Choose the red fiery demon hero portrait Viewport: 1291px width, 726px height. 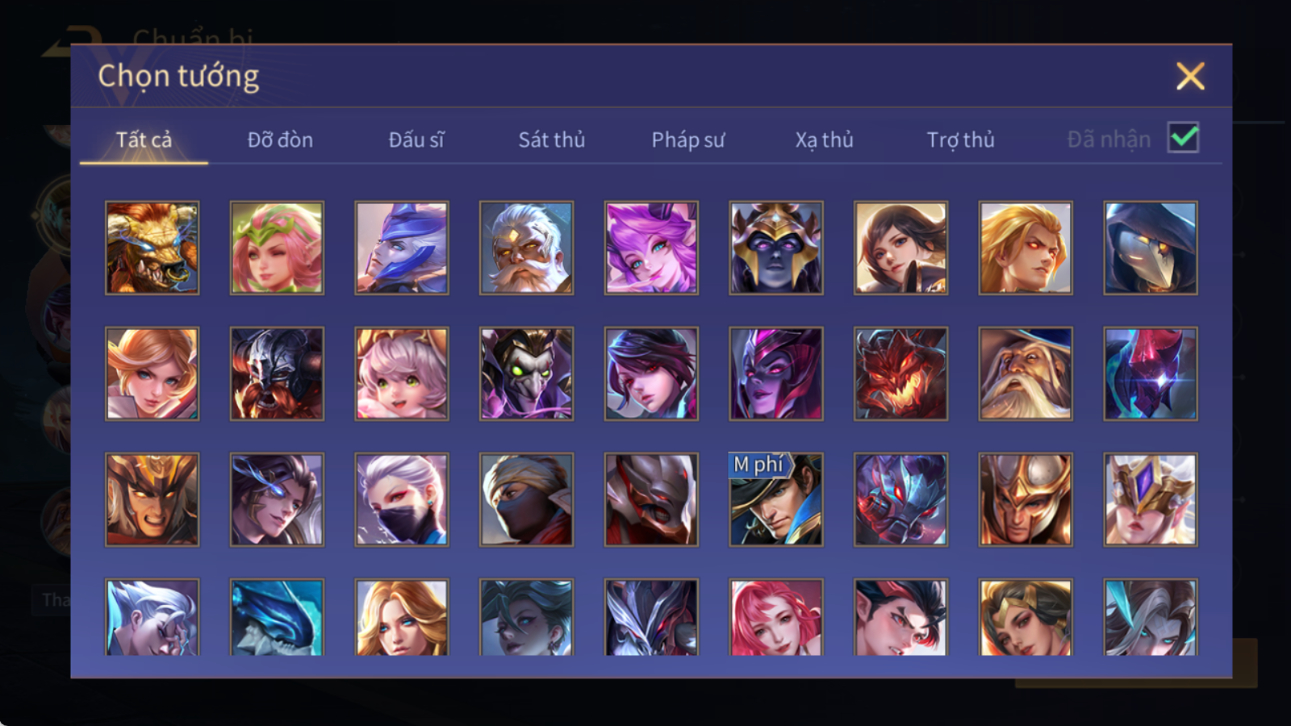point(901,374)
